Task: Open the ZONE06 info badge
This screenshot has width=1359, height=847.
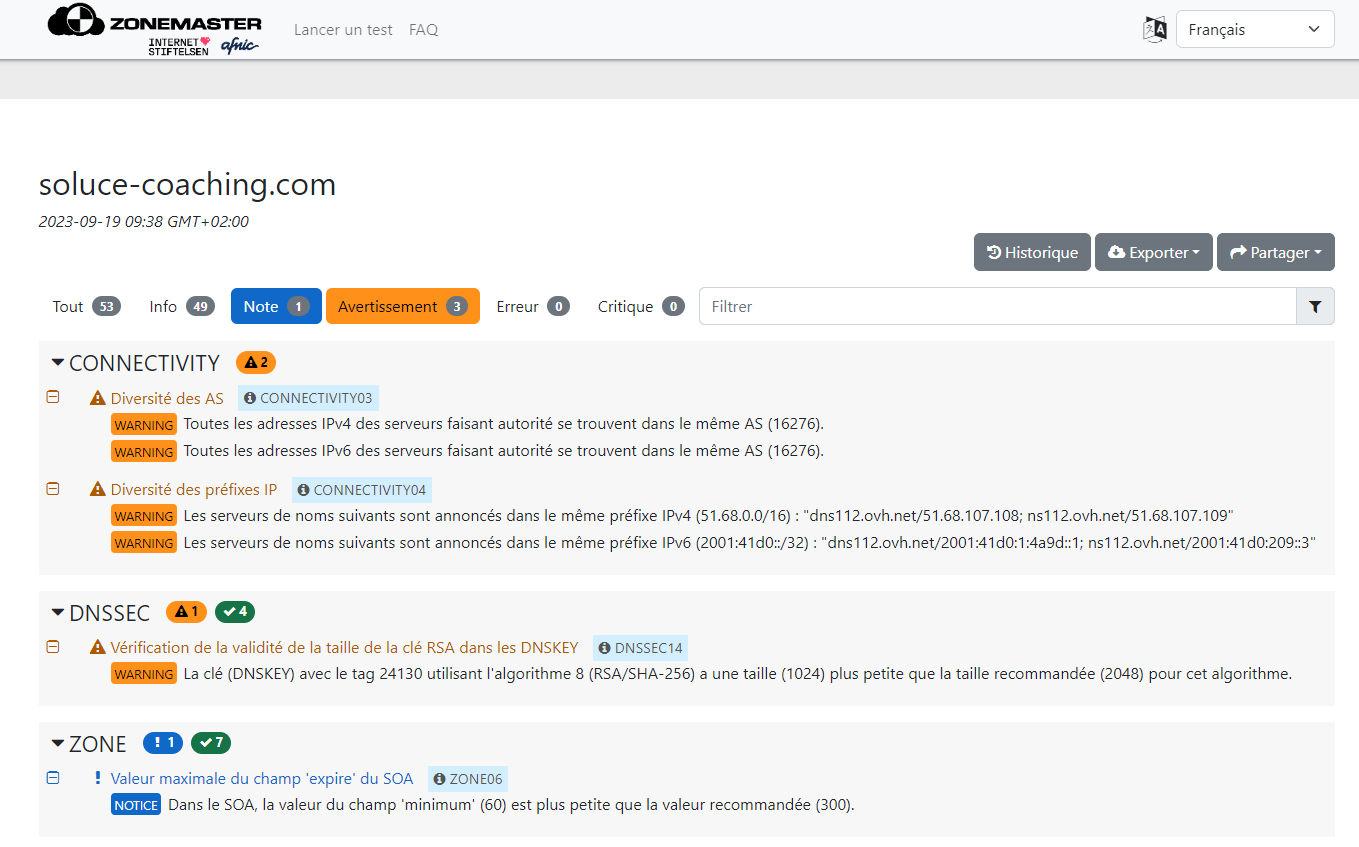Action: (468, 779)
